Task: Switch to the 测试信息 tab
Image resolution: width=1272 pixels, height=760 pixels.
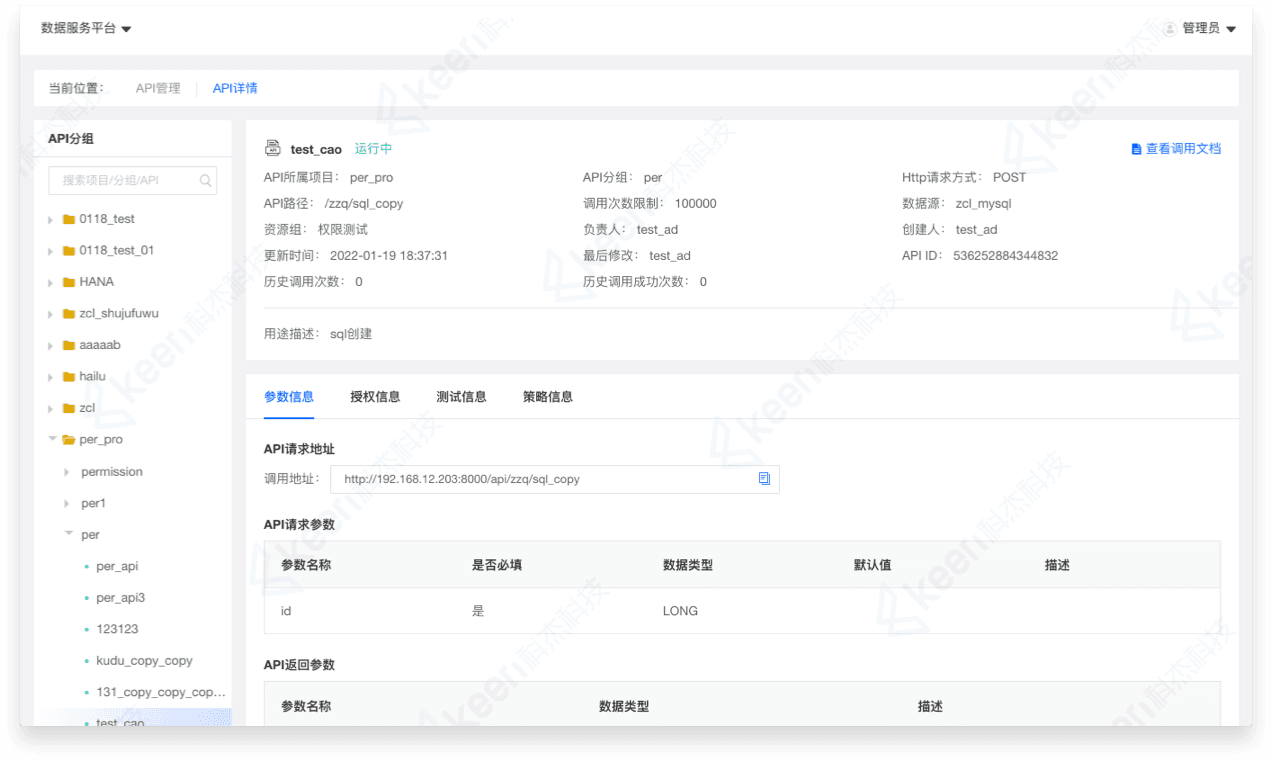Action: tap(461, 397)
